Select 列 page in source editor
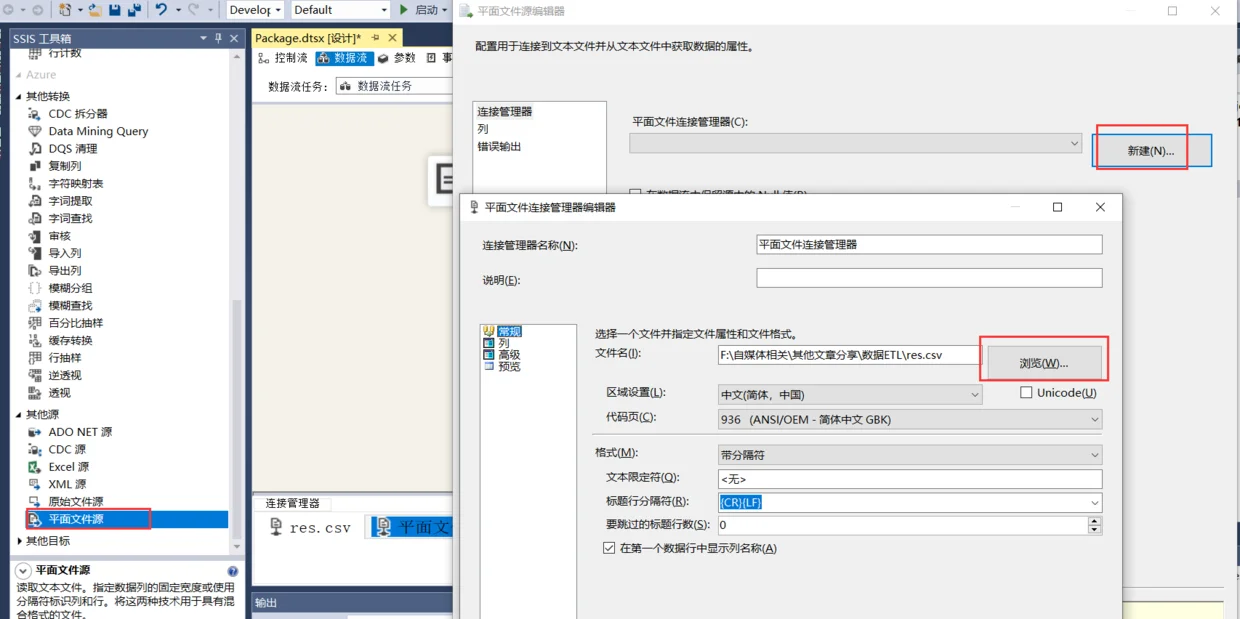 [483, 129]
